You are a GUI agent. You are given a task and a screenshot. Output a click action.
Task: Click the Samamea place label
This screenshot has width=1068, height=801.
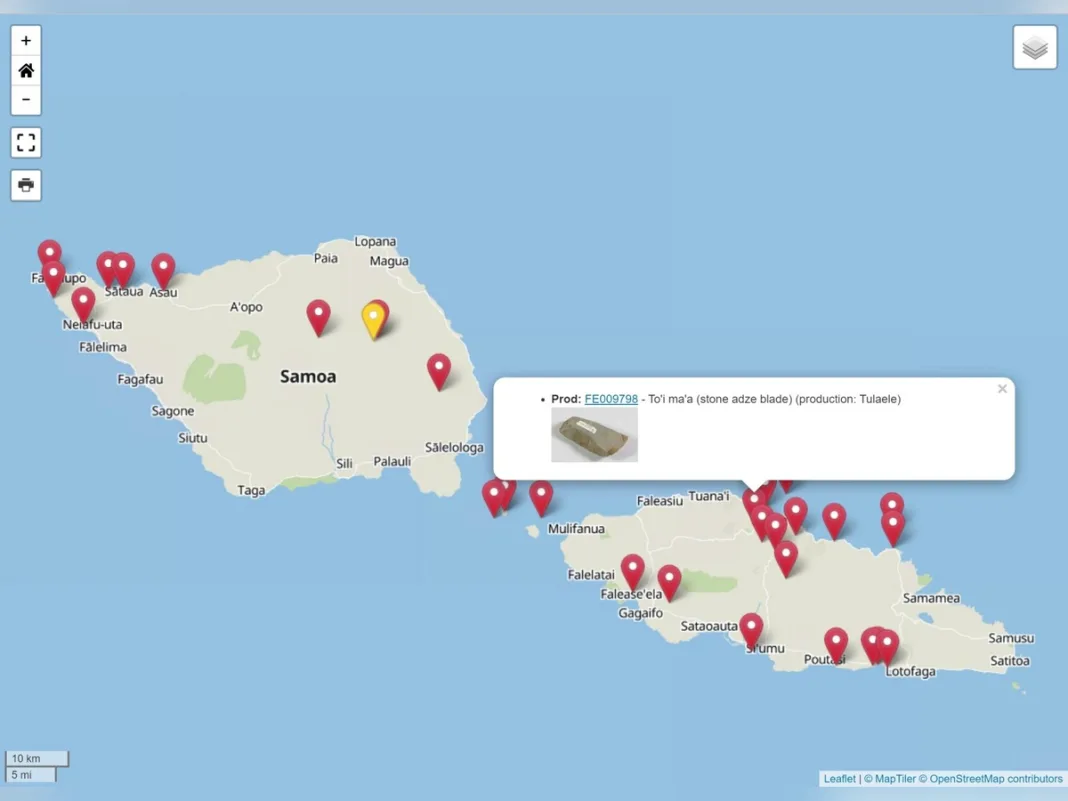(x=931, y=598)
